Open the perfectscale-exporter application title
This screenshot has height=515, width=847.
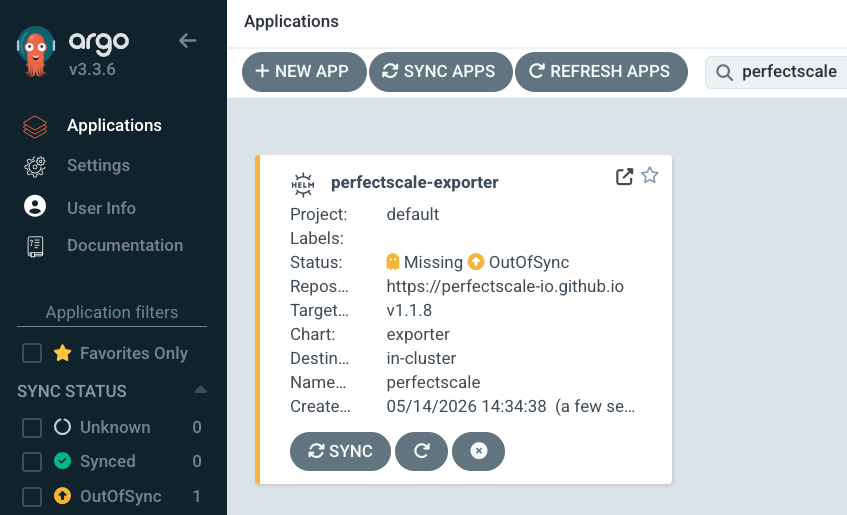414,183
